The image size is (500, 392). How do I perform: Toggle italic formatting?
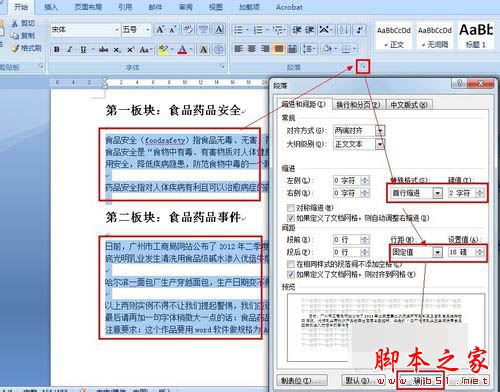pyautogui.click(x=70, y=50)
